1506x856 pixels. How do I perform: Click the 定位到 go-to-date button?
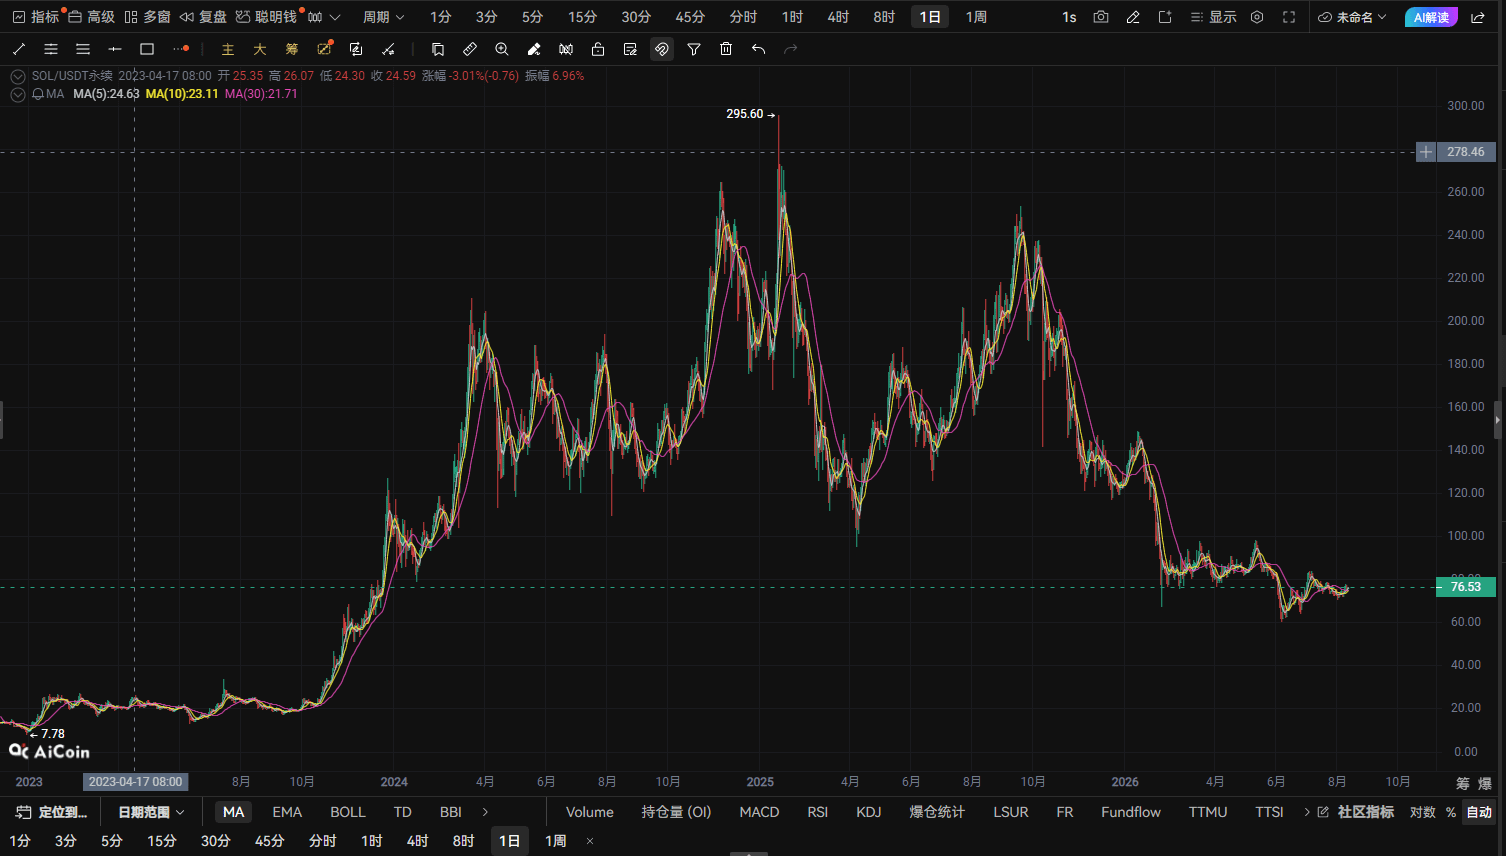coord(52,812)
